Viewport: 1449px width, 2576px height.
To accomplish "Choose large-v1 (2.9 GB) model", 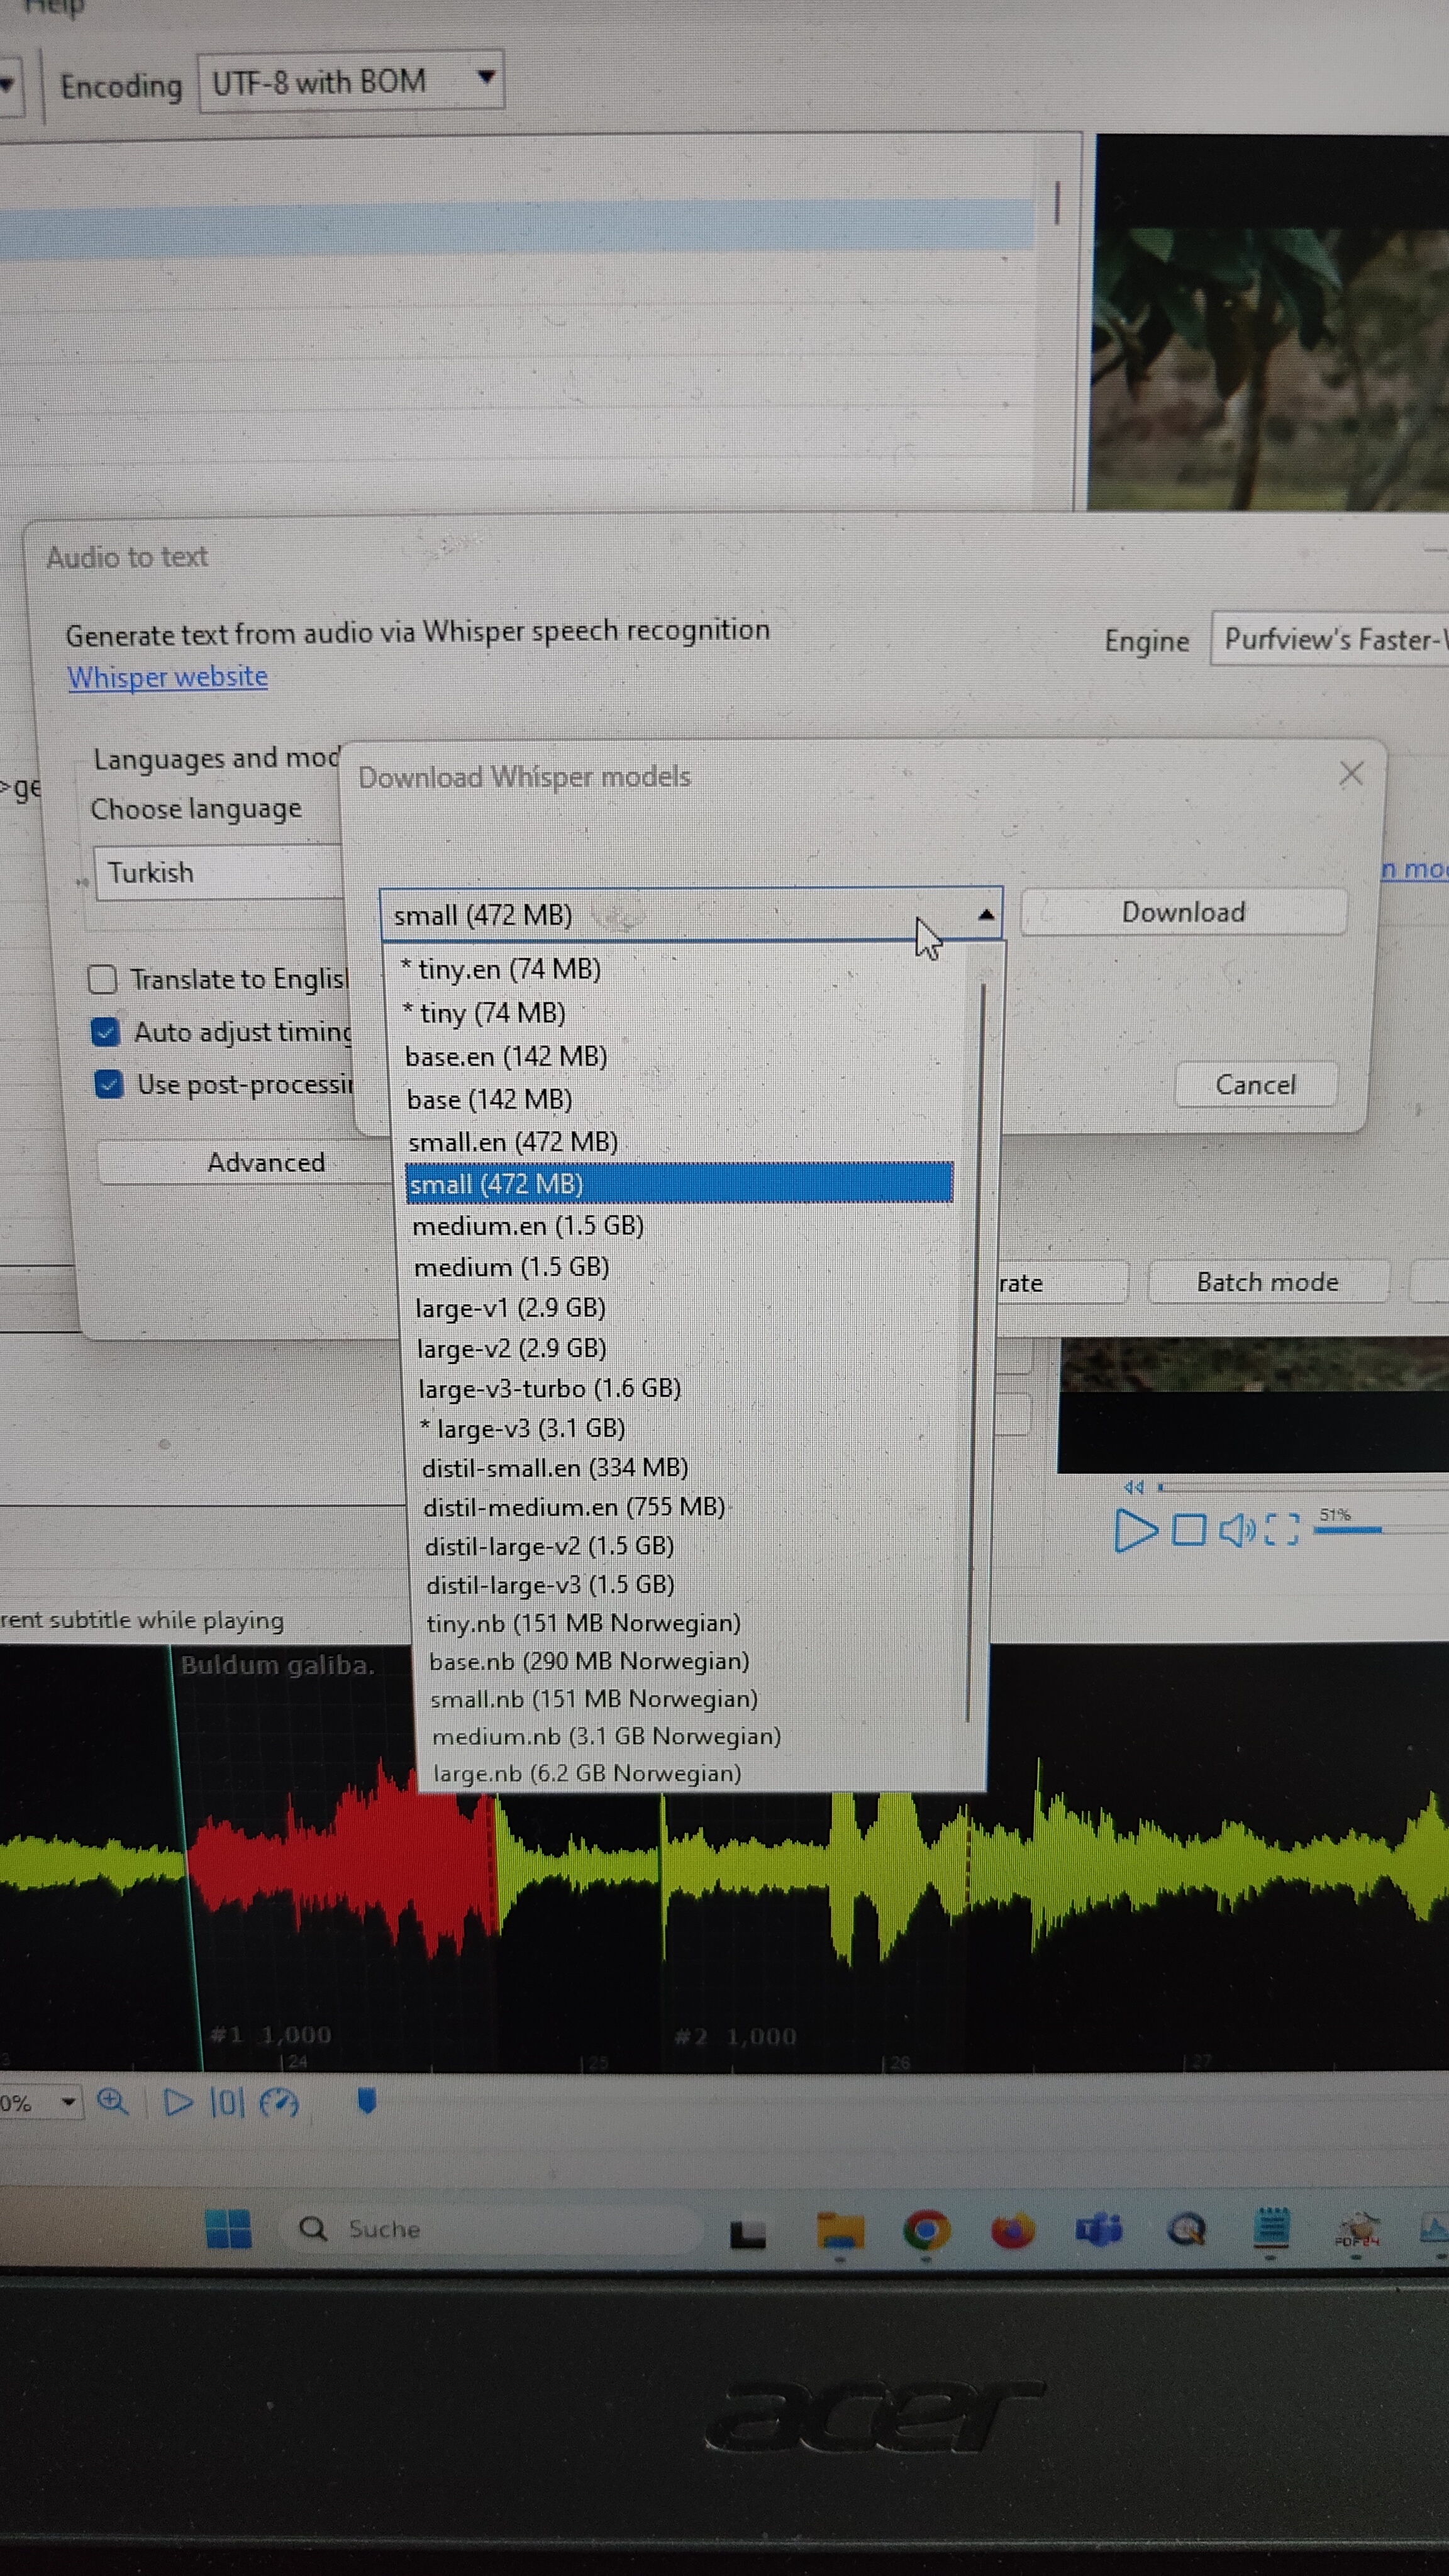I will [x=510, y=1308].
